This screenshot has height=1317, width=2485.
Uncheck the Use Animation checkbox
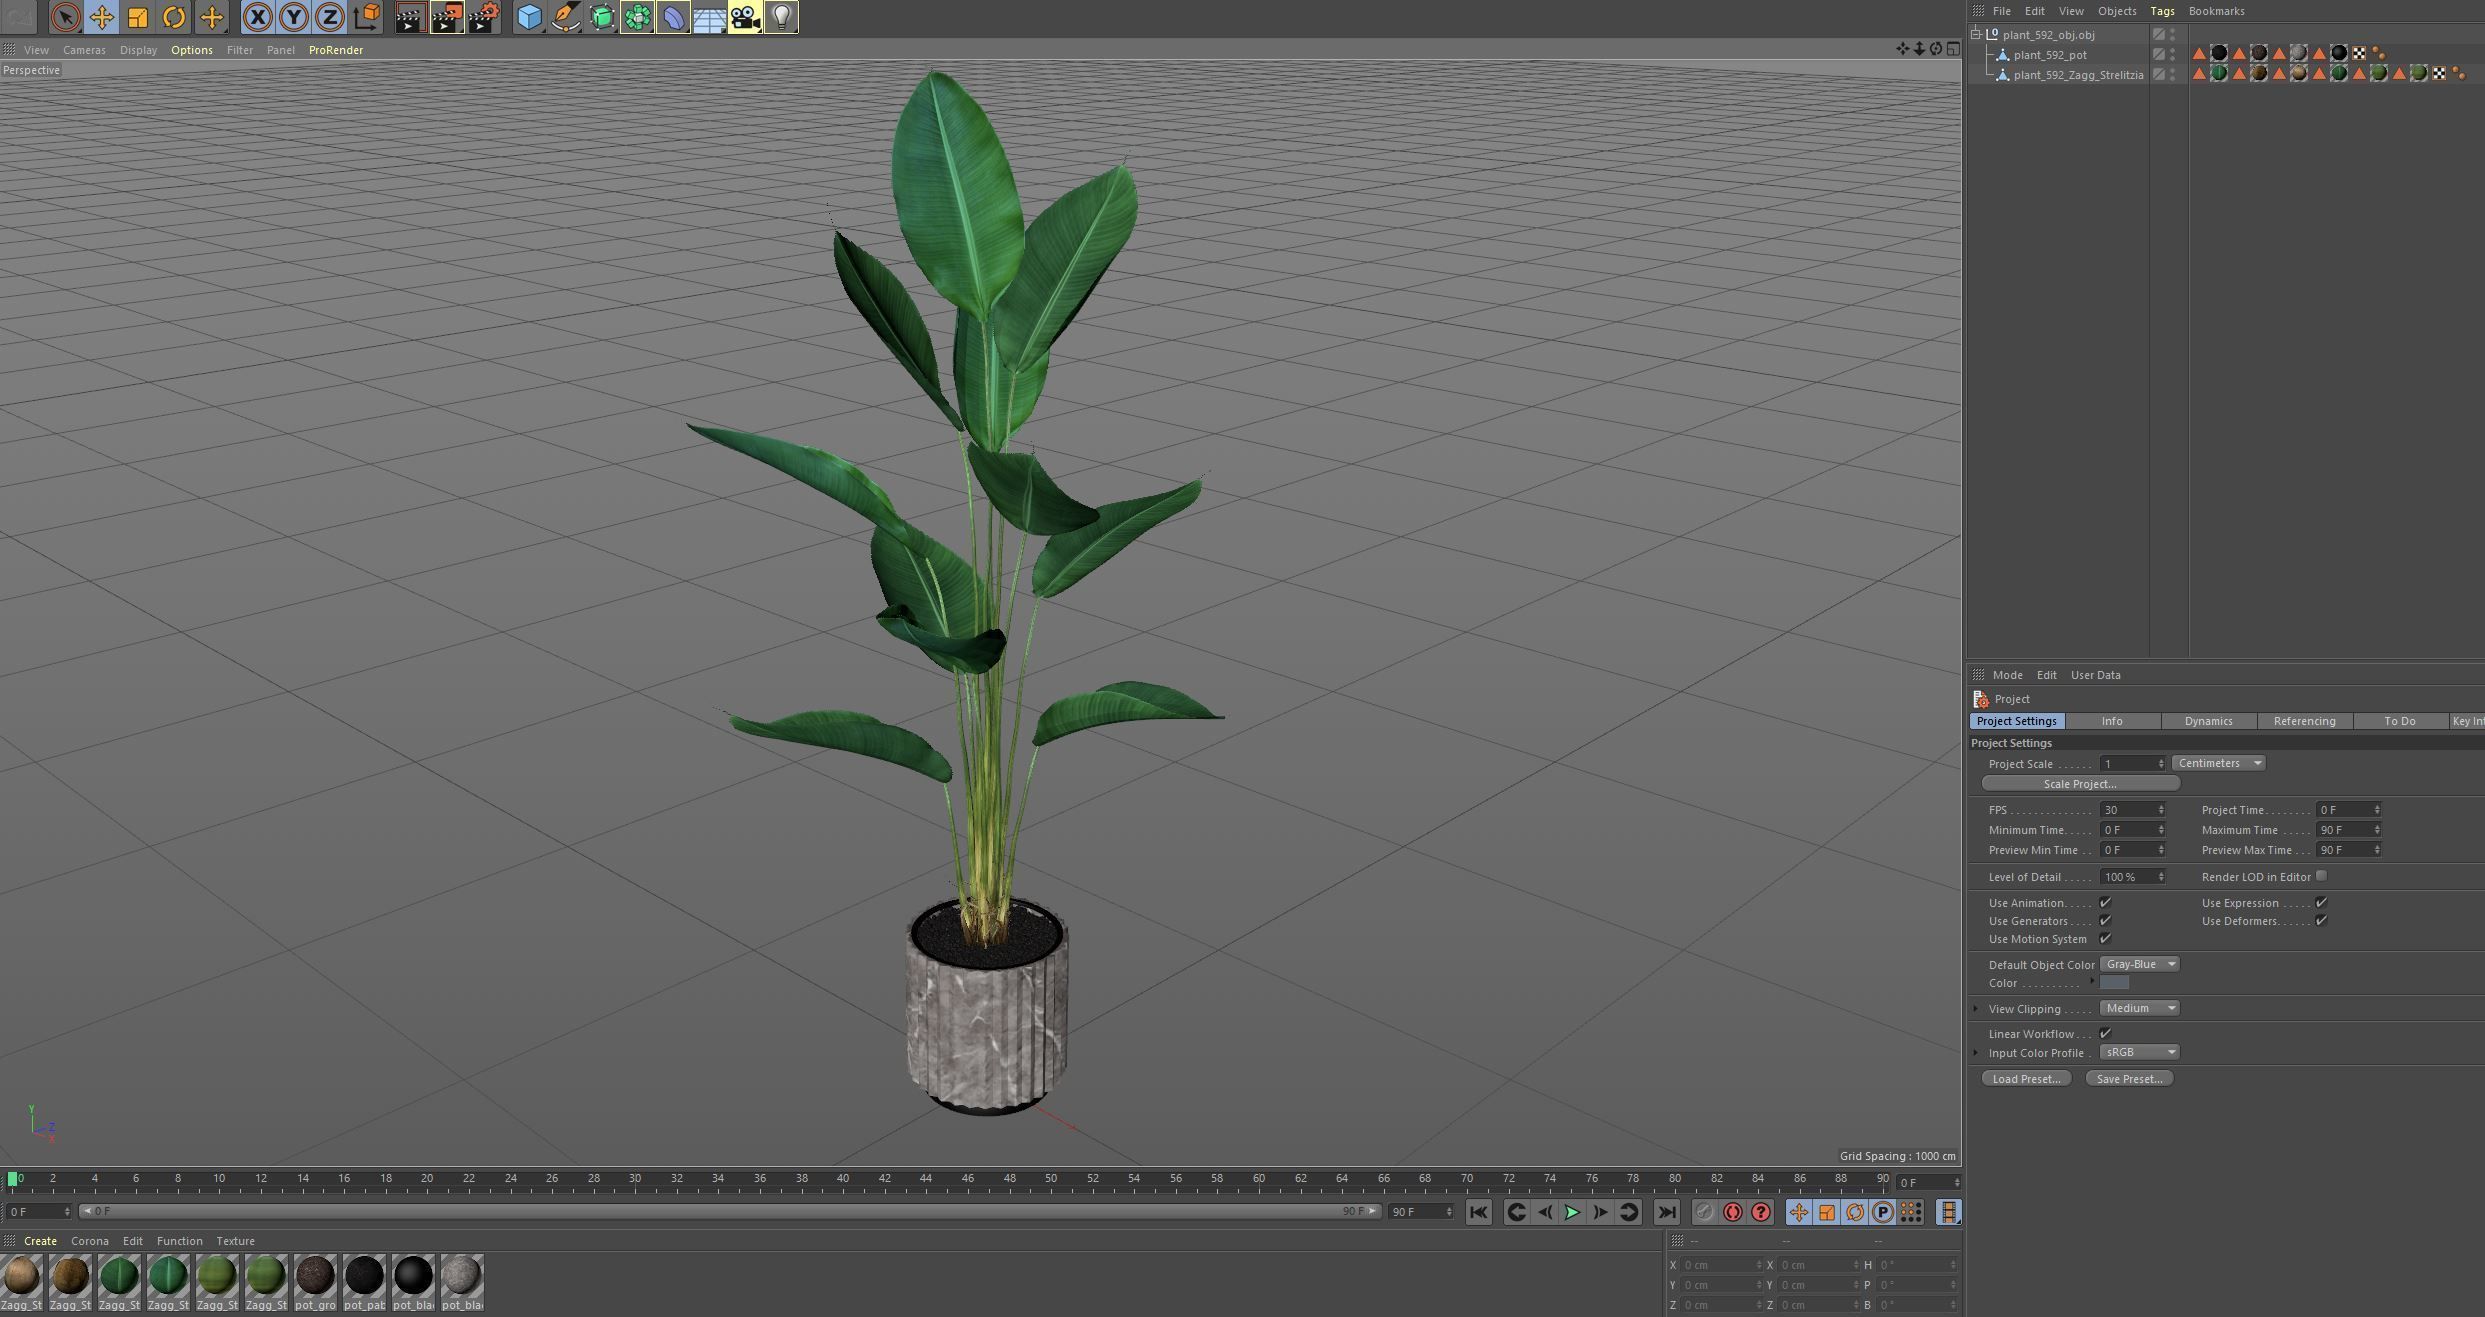2105,902
